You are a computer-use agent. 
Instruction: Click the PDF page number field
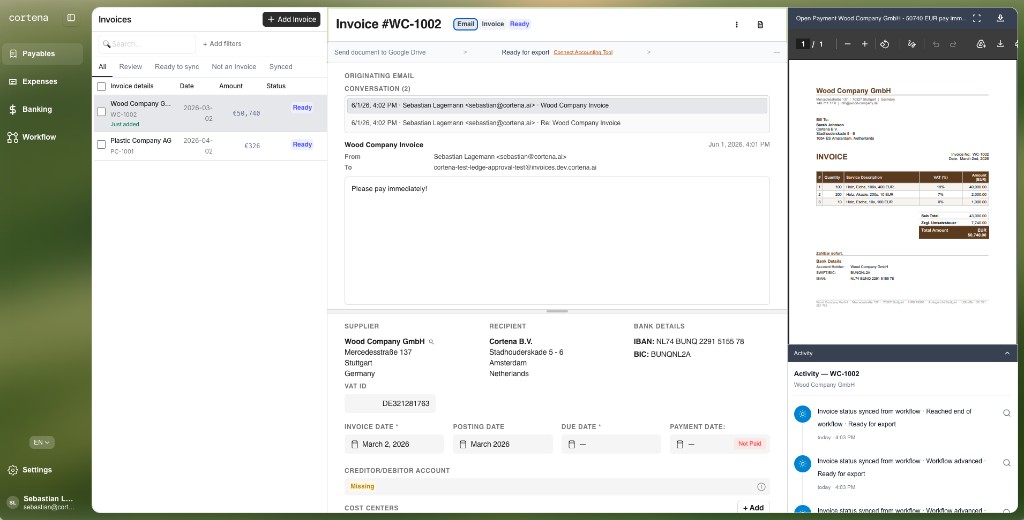point(802,44)
